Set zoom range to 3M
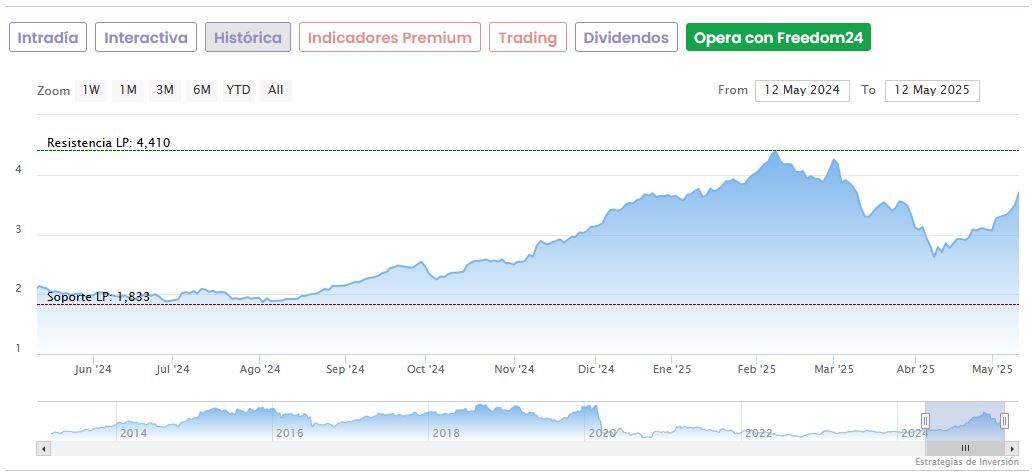The height and width of the screenshot is (476, 1035). click(x=165, y=90)
